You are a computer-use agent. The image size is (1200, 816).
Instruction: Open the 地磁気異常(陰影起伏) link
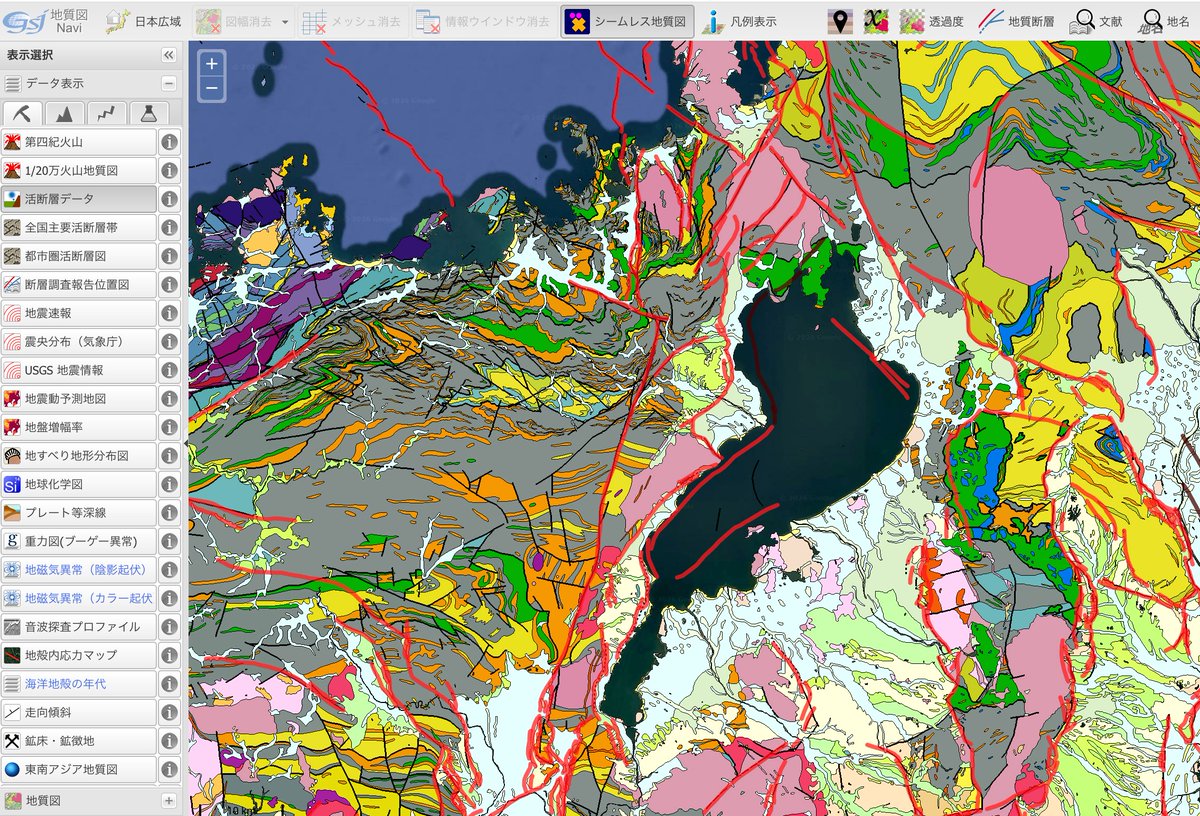[79, 570]
